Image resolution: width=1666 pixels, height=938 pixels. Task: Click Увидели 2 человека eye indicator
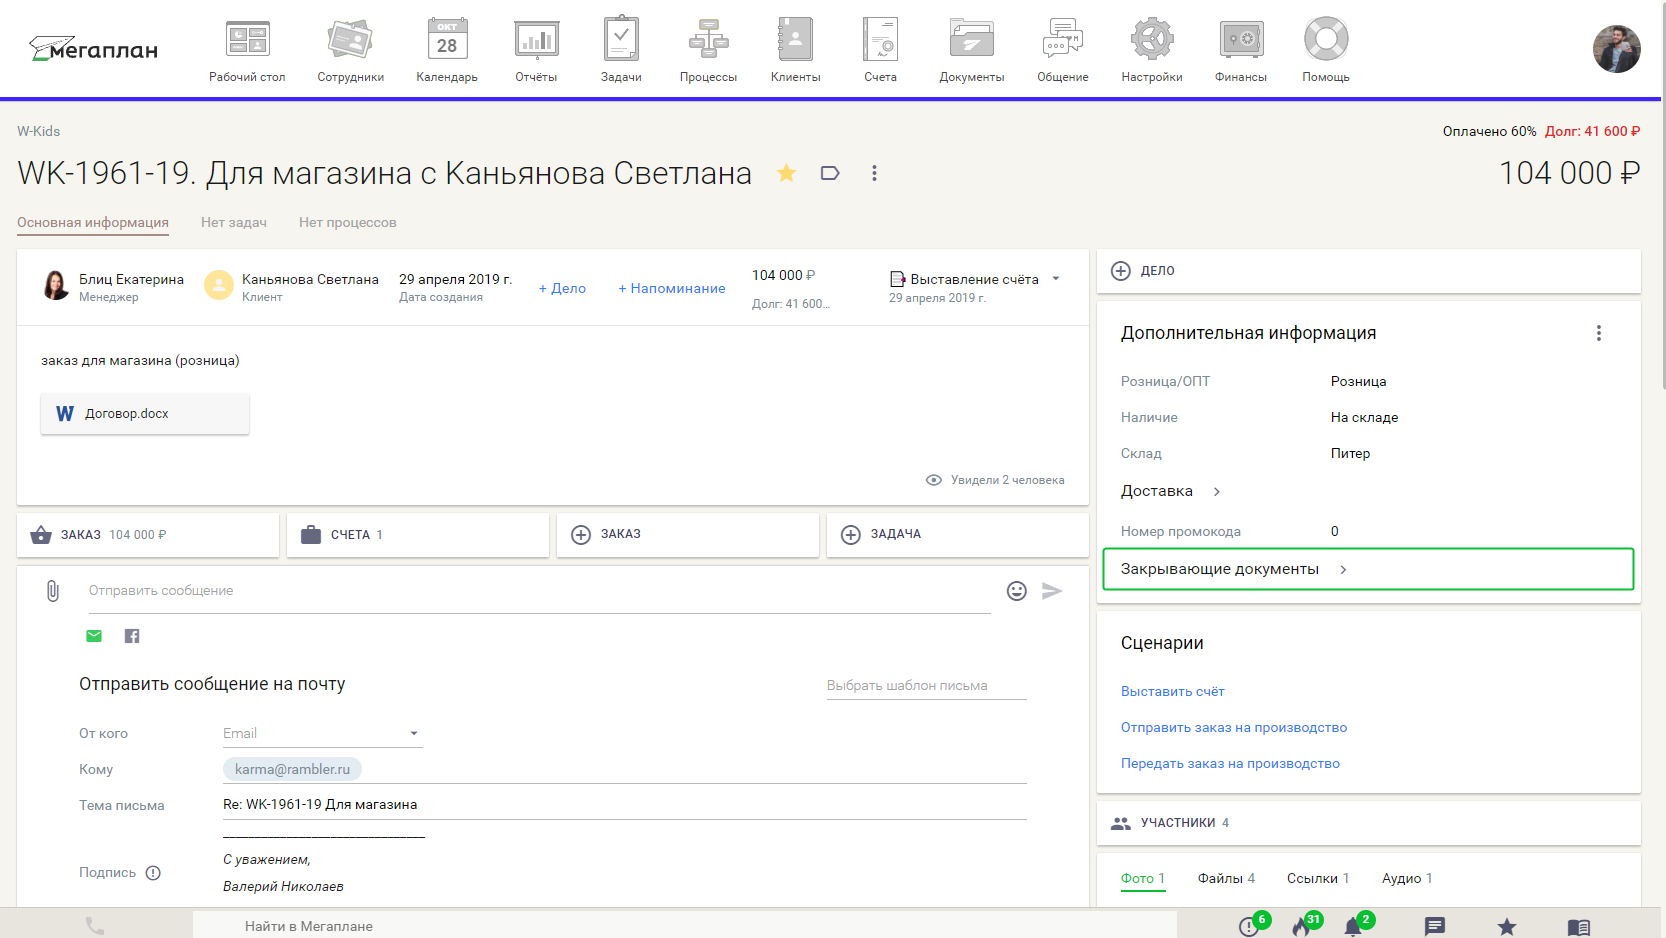[x=995, y=480]
